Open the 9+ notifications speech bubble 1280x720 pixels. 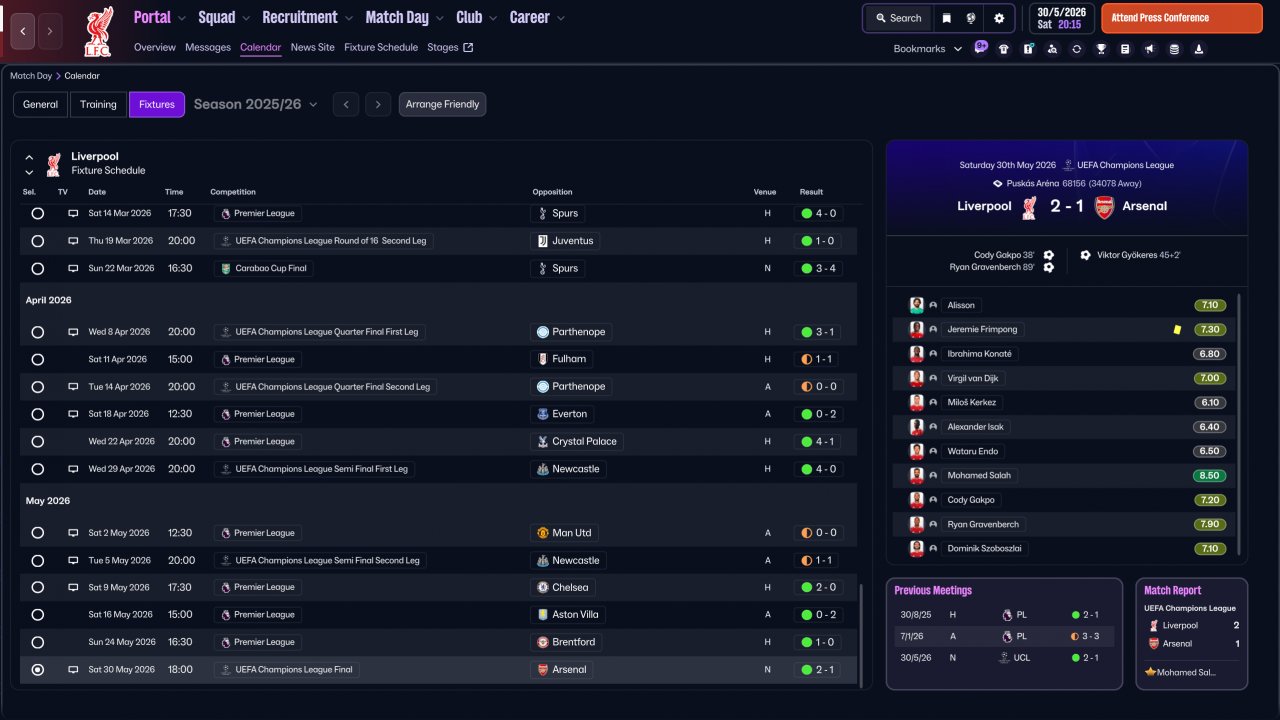981,47
